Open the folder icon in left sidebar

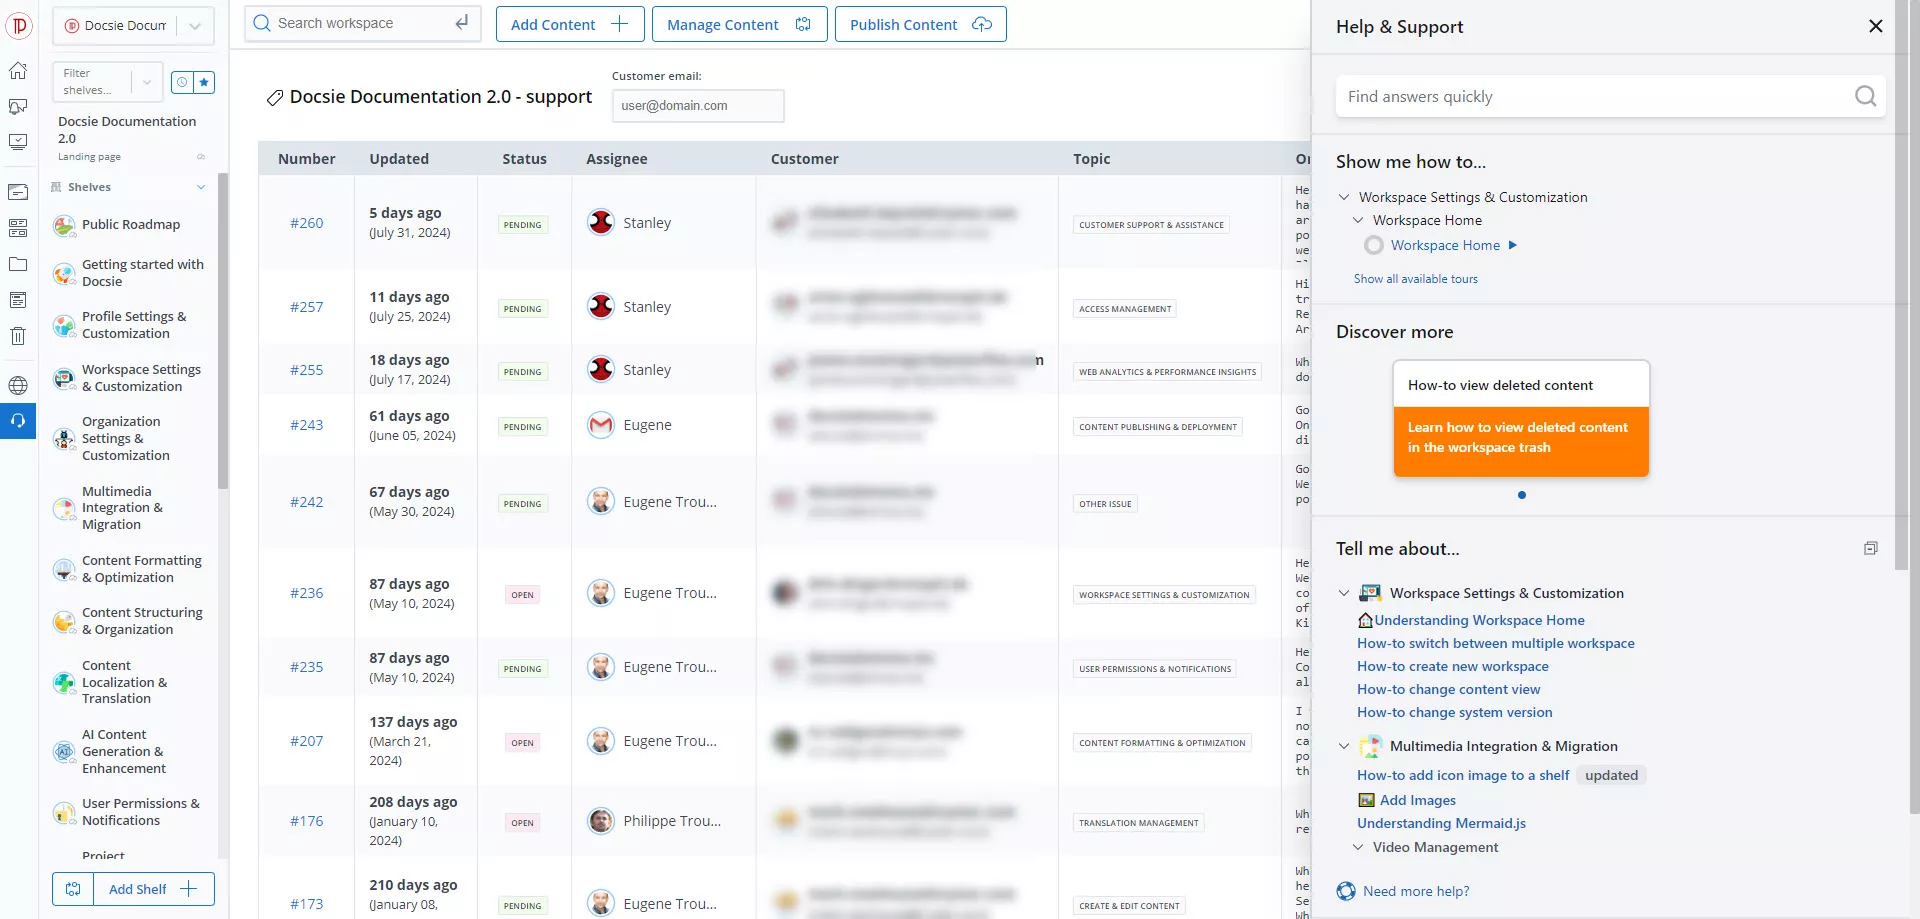click(18, 265)
